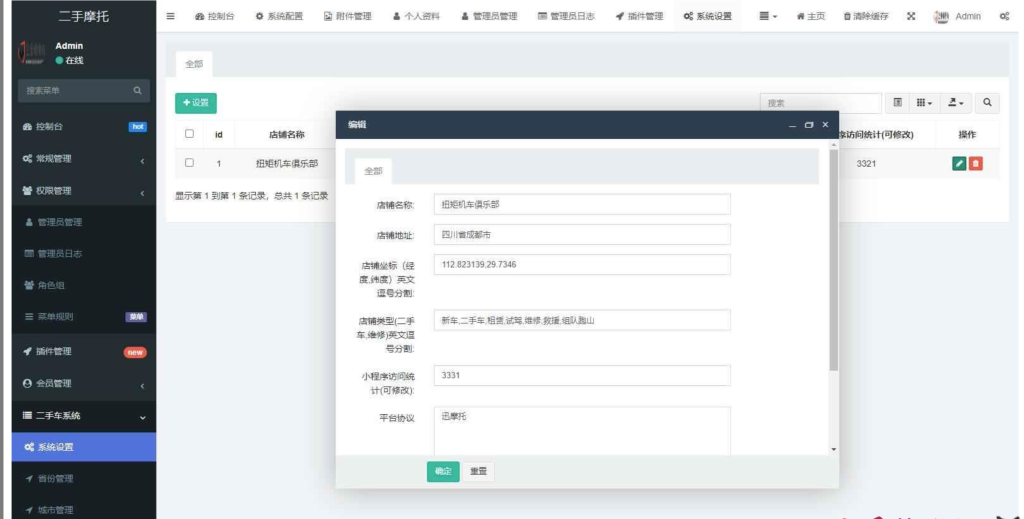Viewport: 1024px width, 519px height.
Task: Check the select-all checkbox in table header
Action: pyautogui.click(x=189, y=134)
